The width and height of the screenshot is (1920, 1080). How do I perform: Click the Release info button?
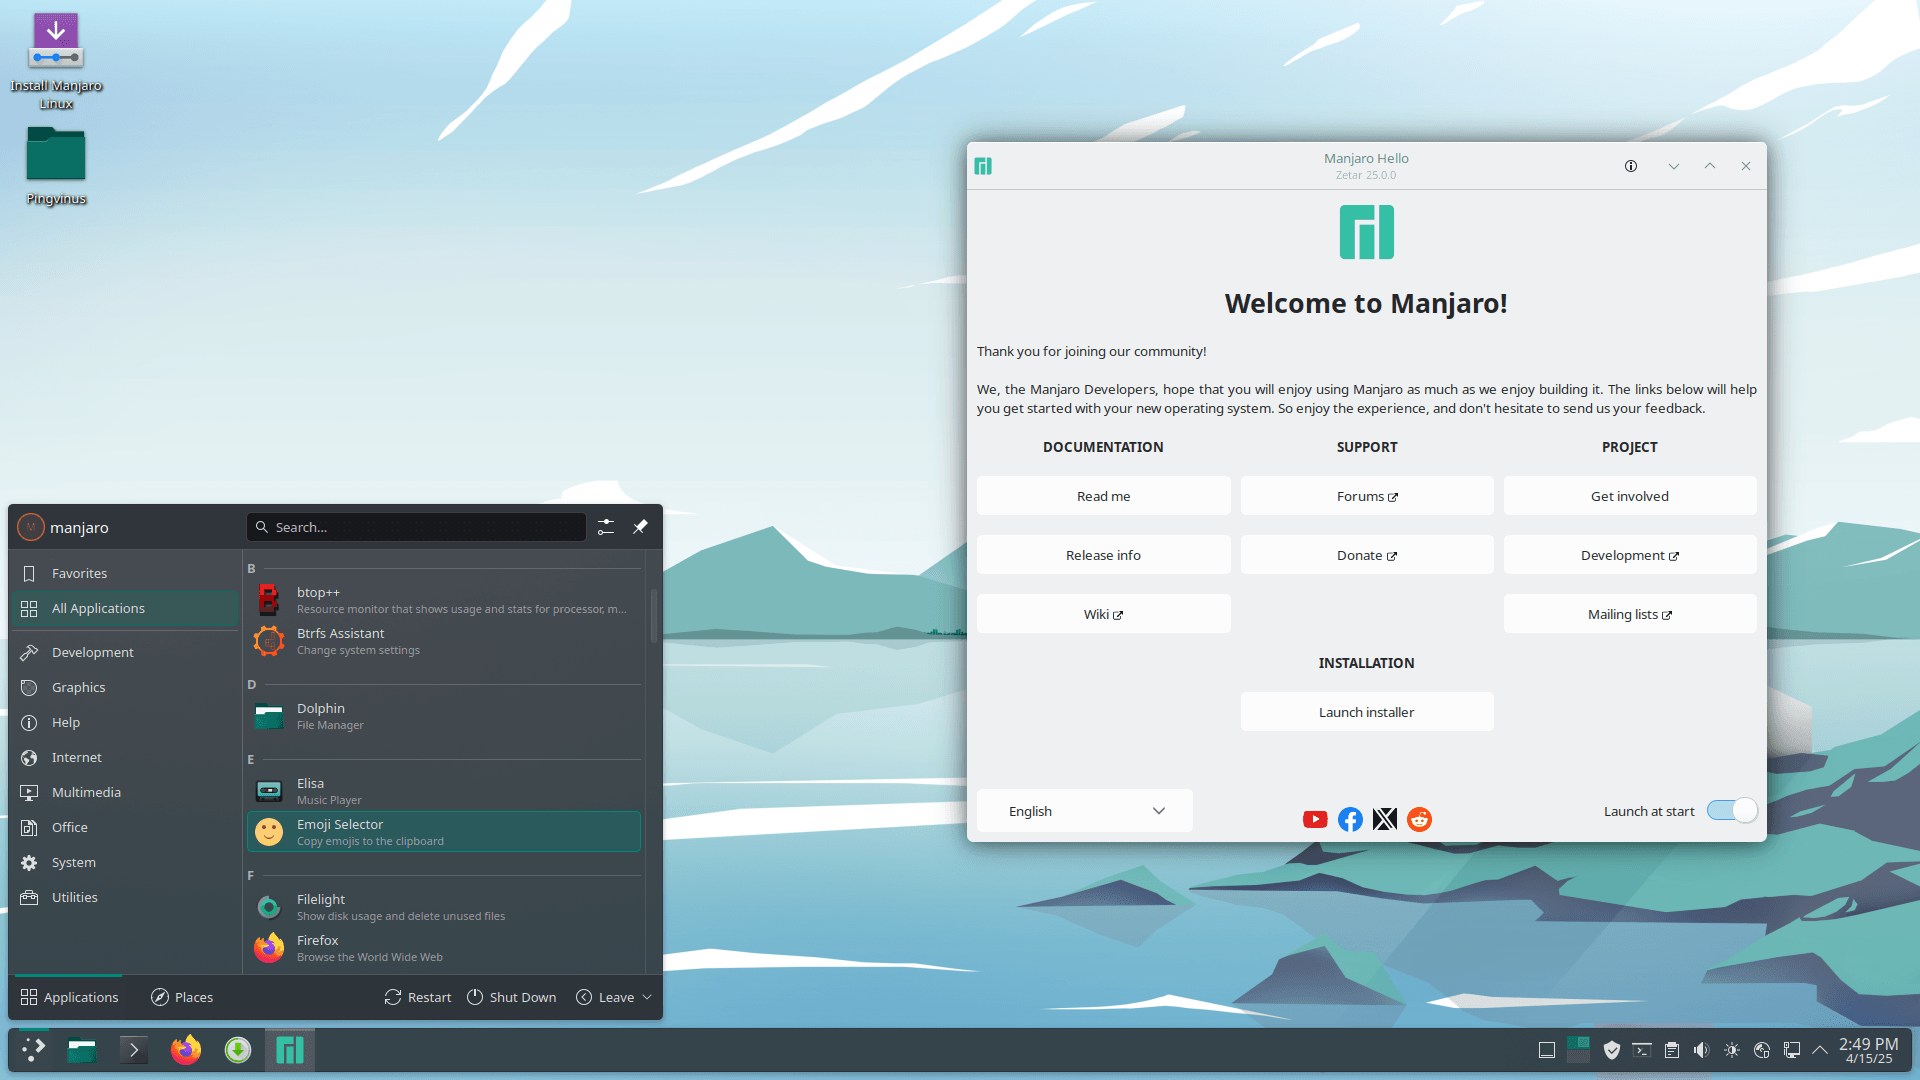click(x=1103, y=555)
